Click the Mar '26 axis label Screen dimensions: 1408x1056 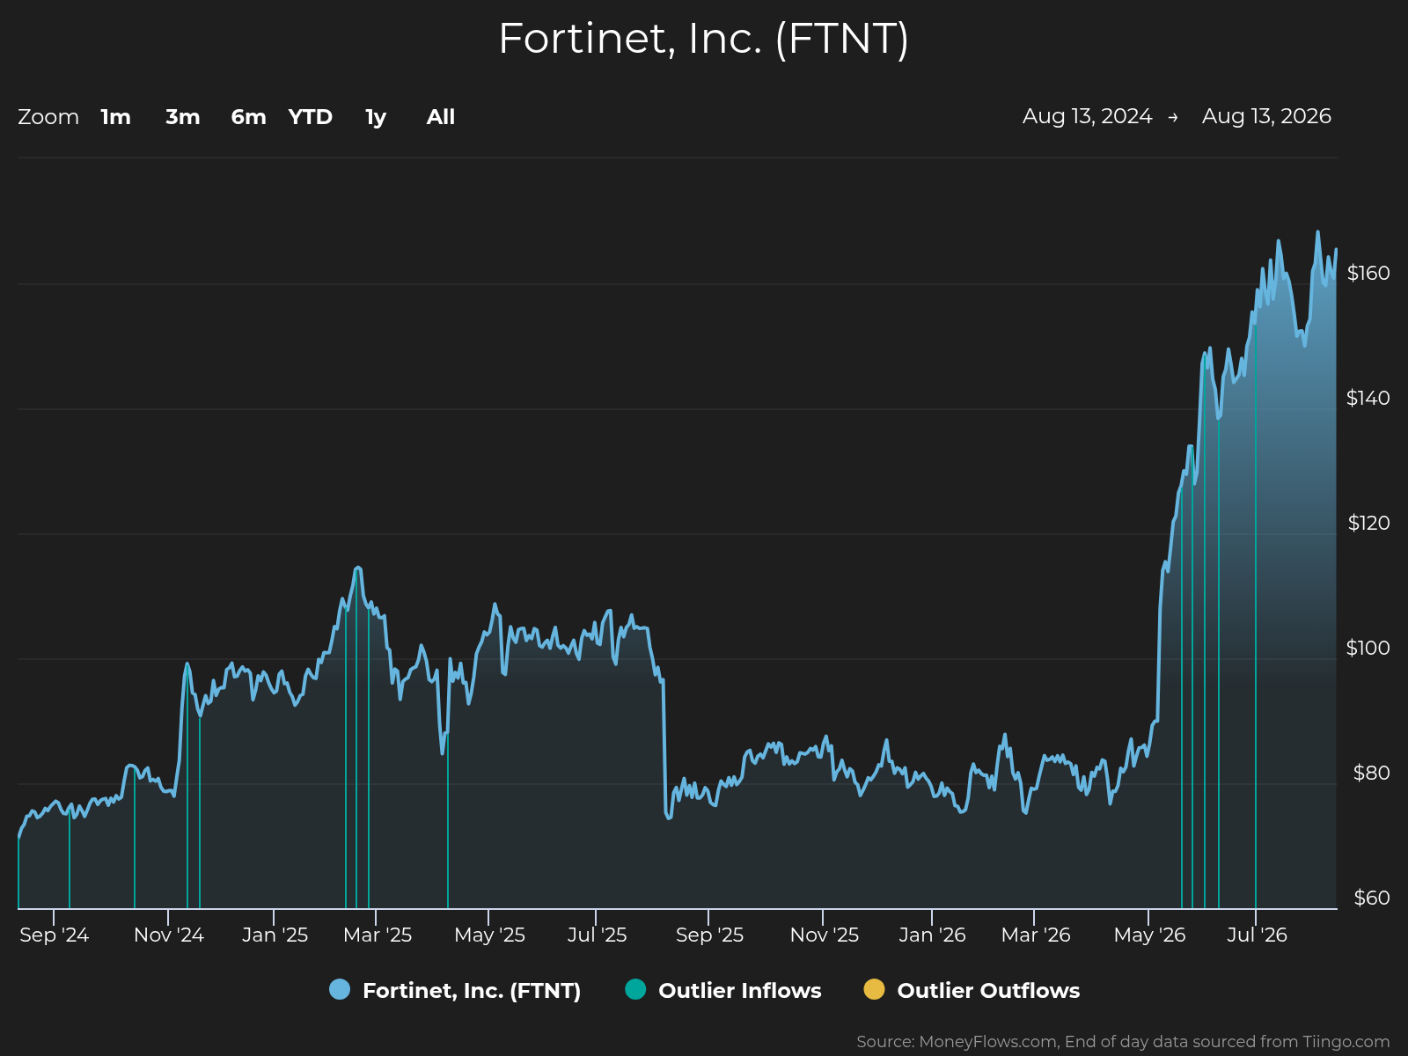pos(1035,935)
